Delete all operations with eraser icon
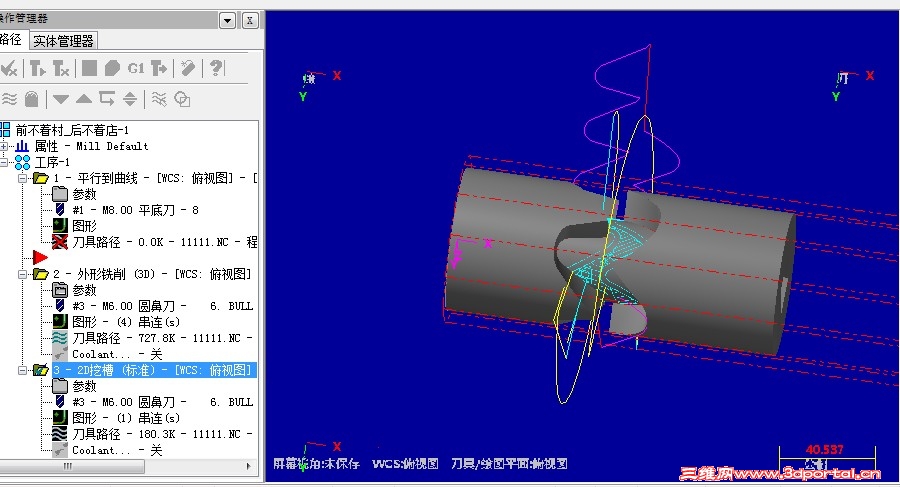This screenshot has width=900, height=487. click(188, 68)
